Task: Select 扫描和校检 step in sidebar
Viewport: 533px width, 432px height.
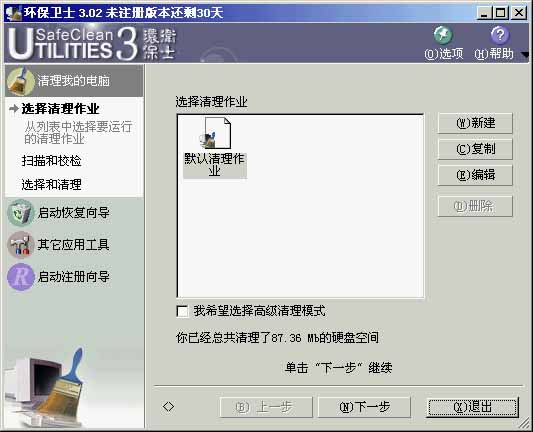Action: tap(51, 161)
